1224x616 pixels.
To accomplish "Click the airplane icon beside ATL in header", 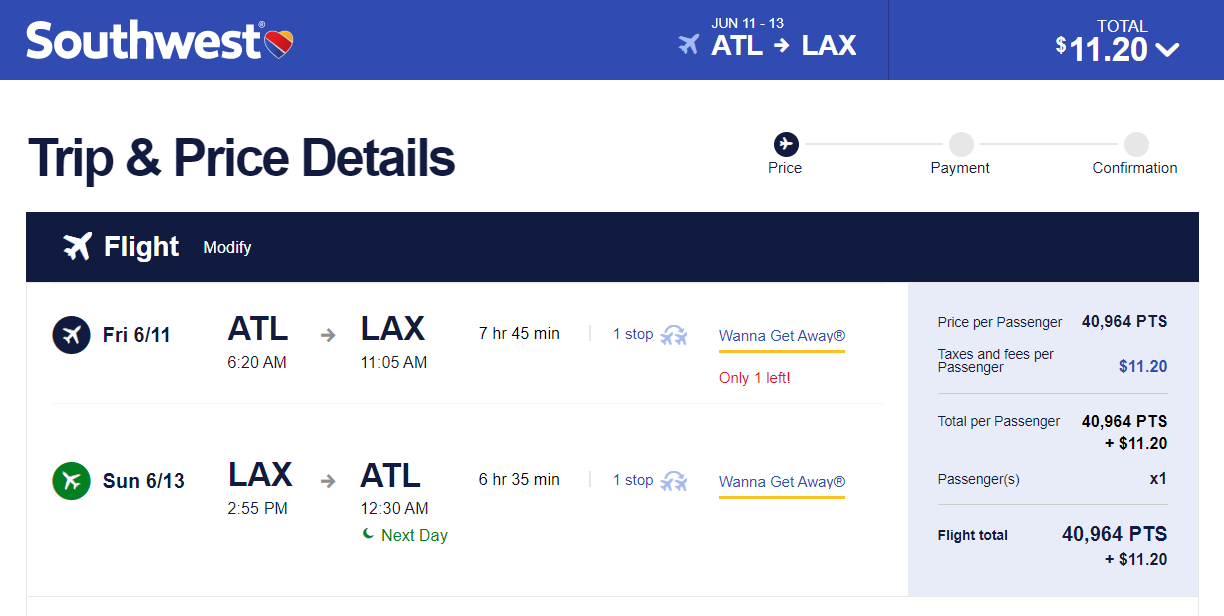I will 688,45.
